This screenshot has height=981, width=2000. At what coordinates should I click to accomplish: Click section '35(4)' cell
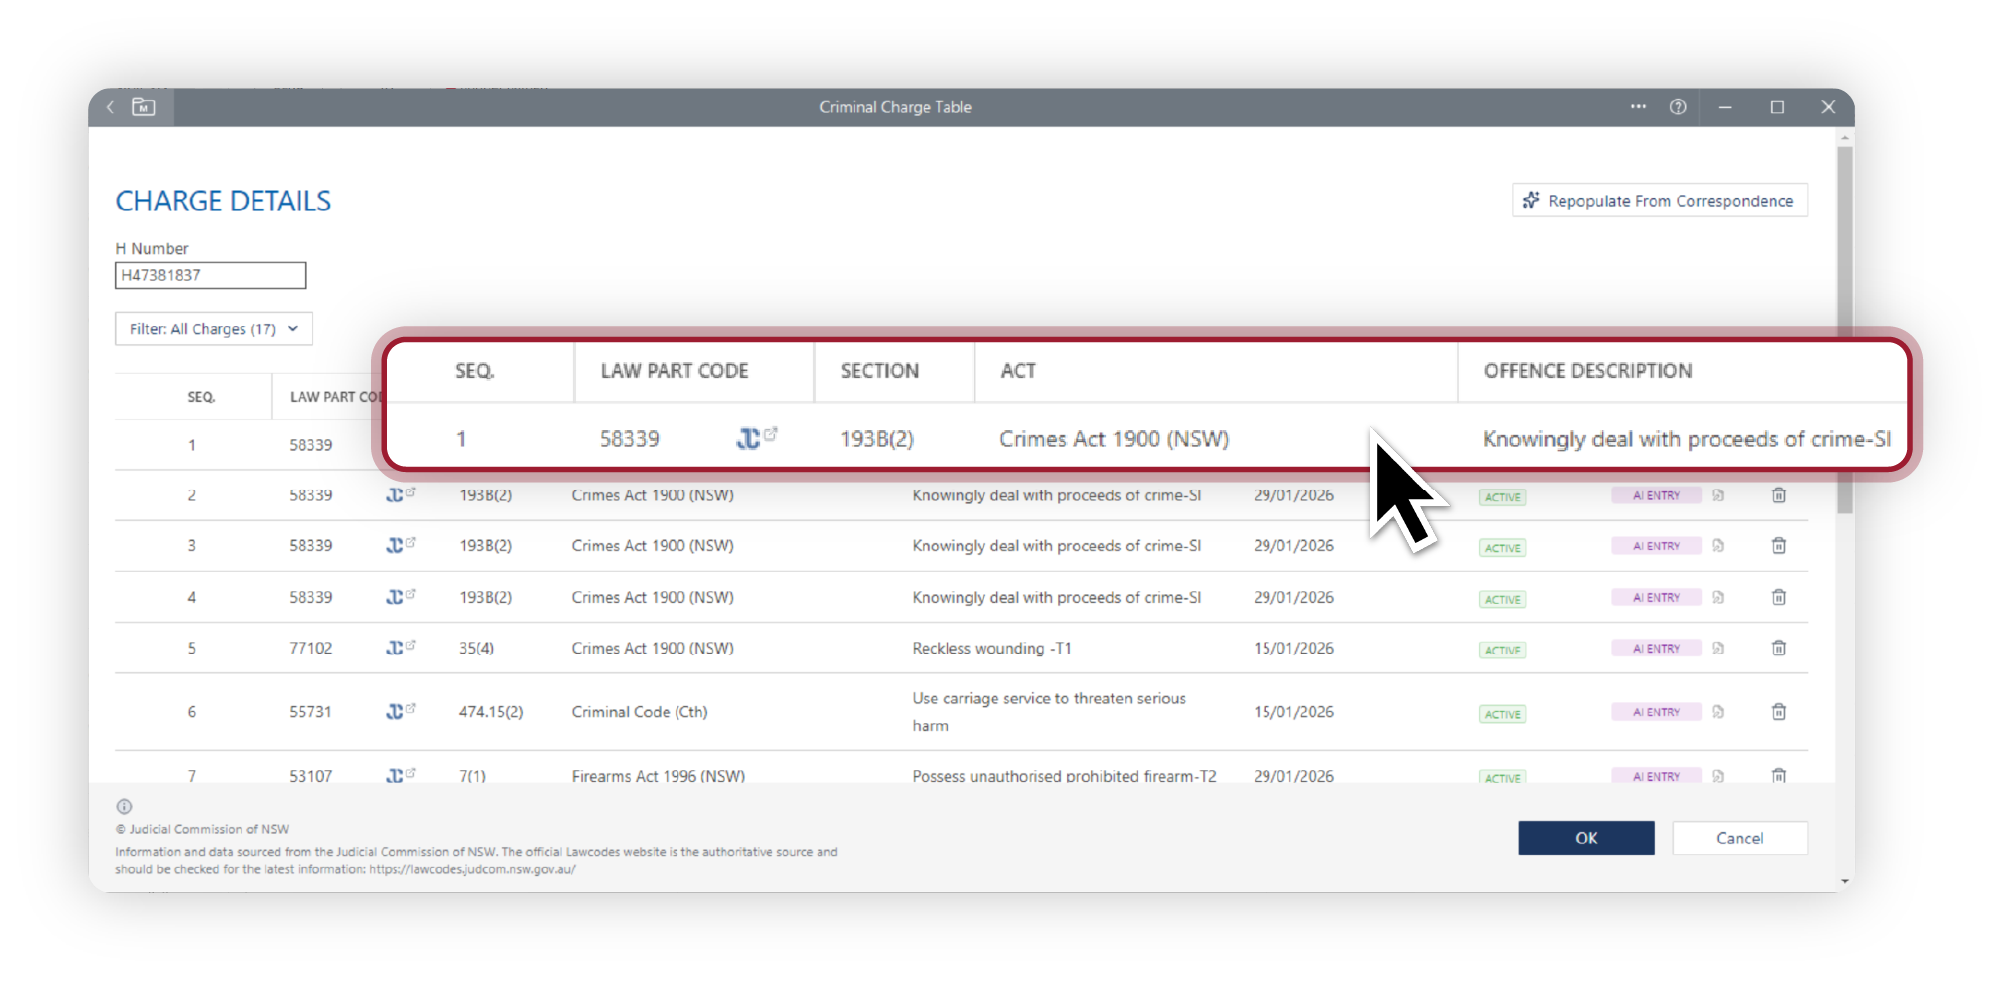(x=476, y=648)
